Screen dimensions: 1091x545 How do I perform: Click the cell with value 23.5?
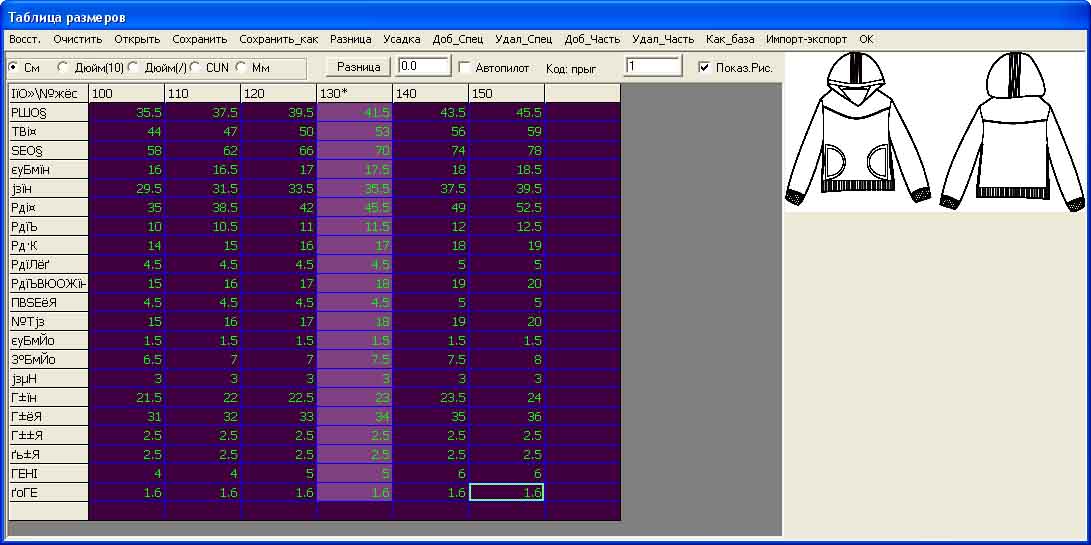[430, 397]
